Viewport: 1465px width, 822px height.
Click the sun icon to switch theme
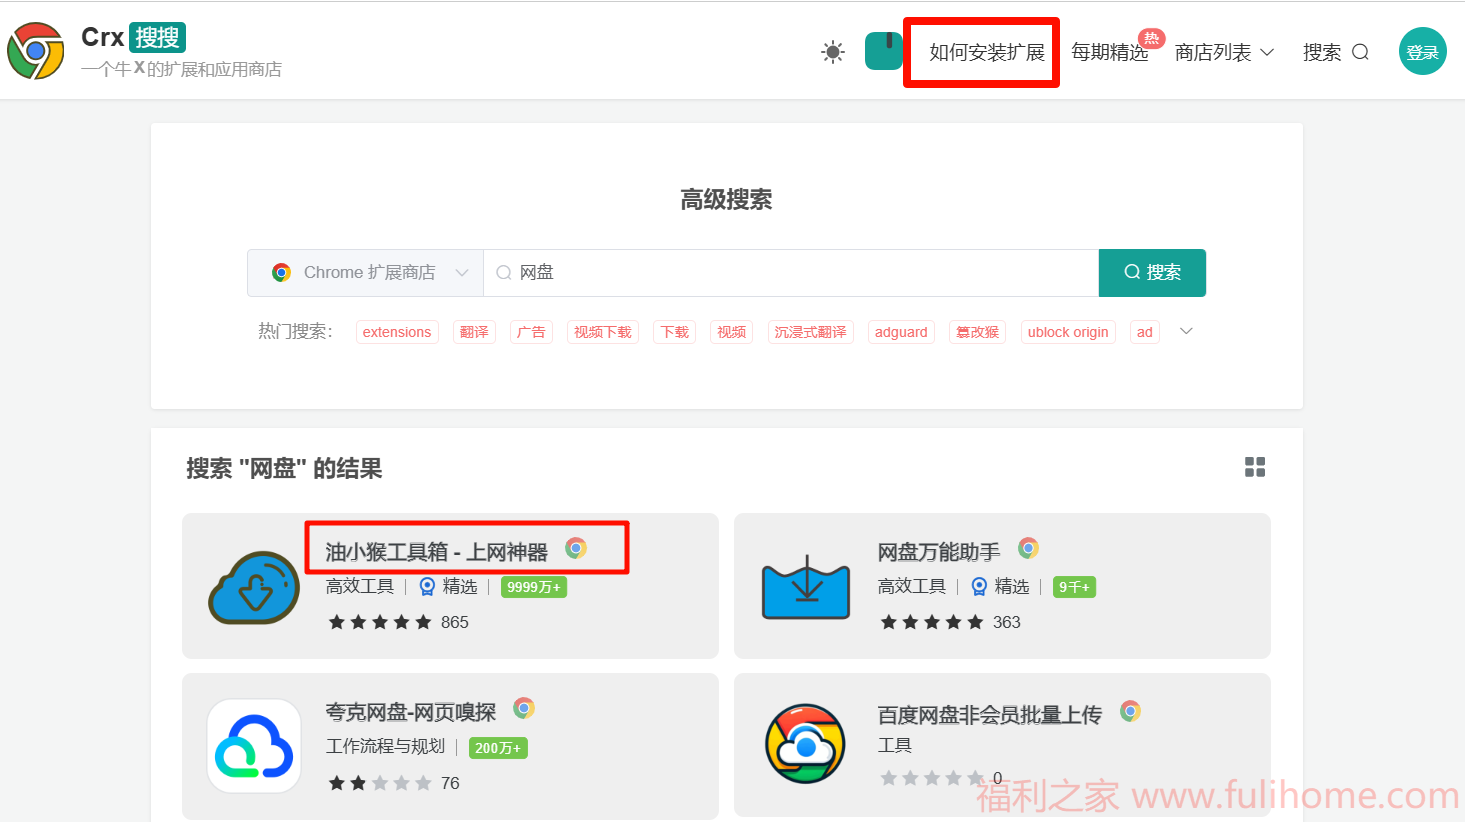tap(832, 51)
